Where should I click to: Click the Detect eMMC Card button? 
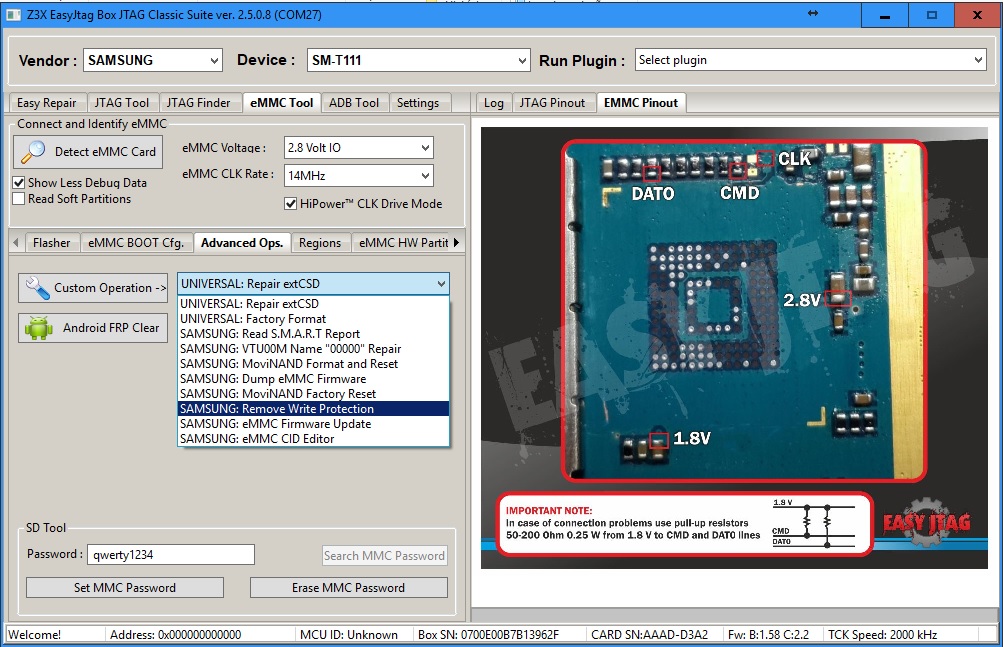coord(88,152)
